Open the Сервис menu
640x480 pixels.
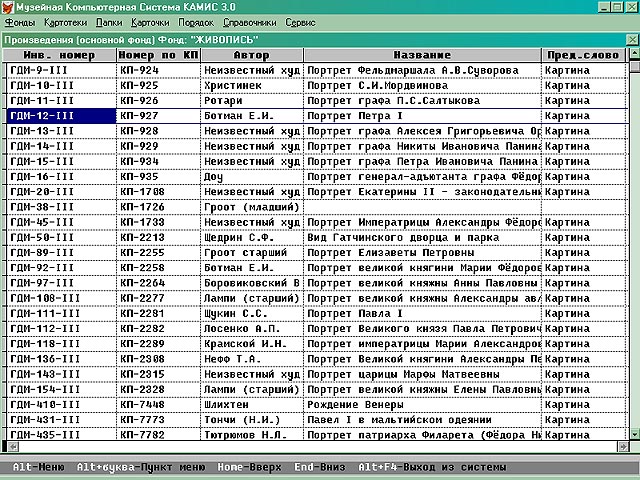(x=300, y=23)
